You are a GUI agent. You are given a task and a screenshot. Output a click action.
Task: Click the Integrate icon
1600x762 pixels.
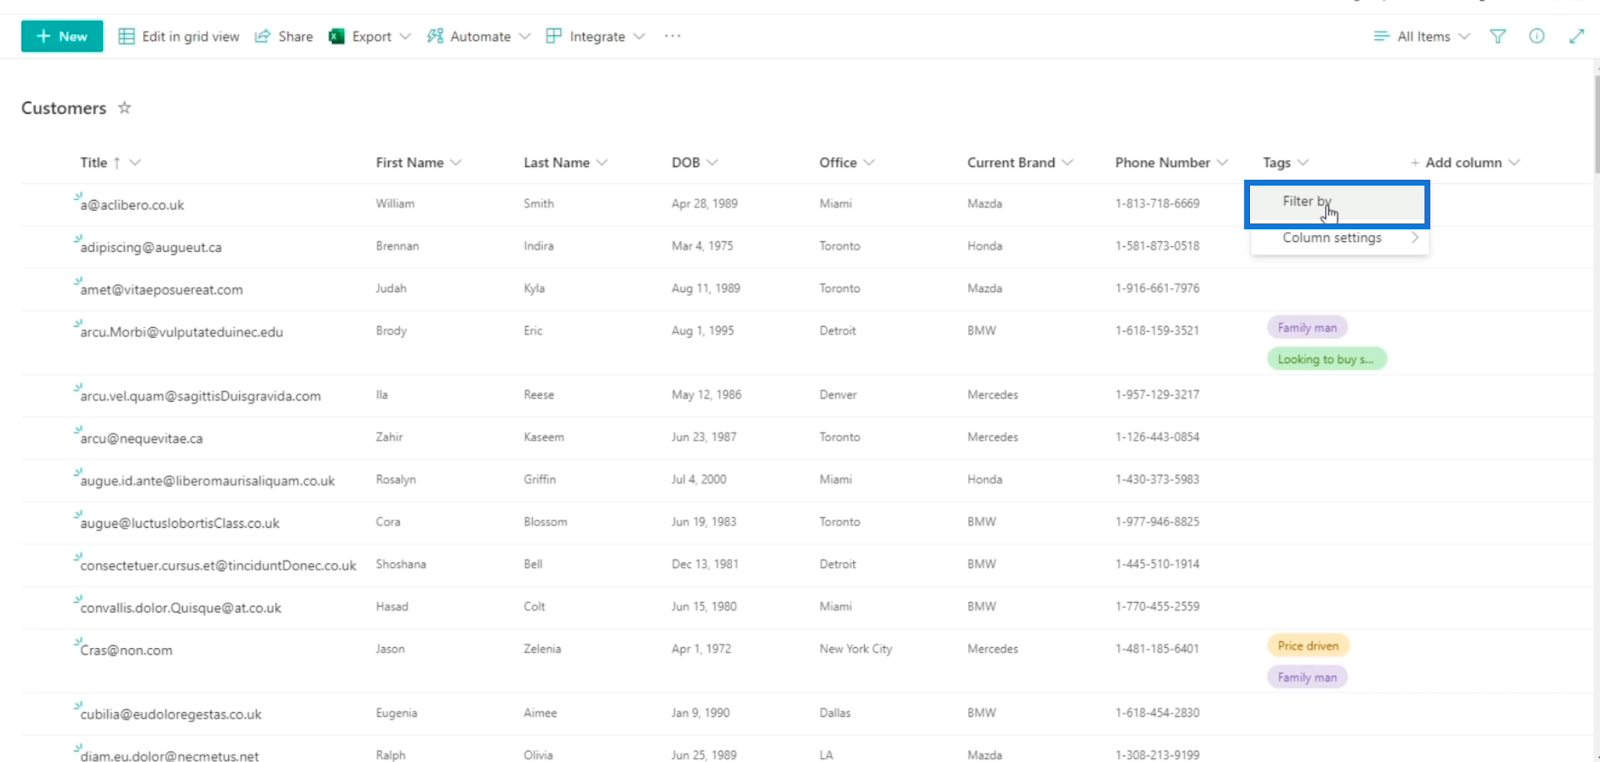tap(554, 36)
